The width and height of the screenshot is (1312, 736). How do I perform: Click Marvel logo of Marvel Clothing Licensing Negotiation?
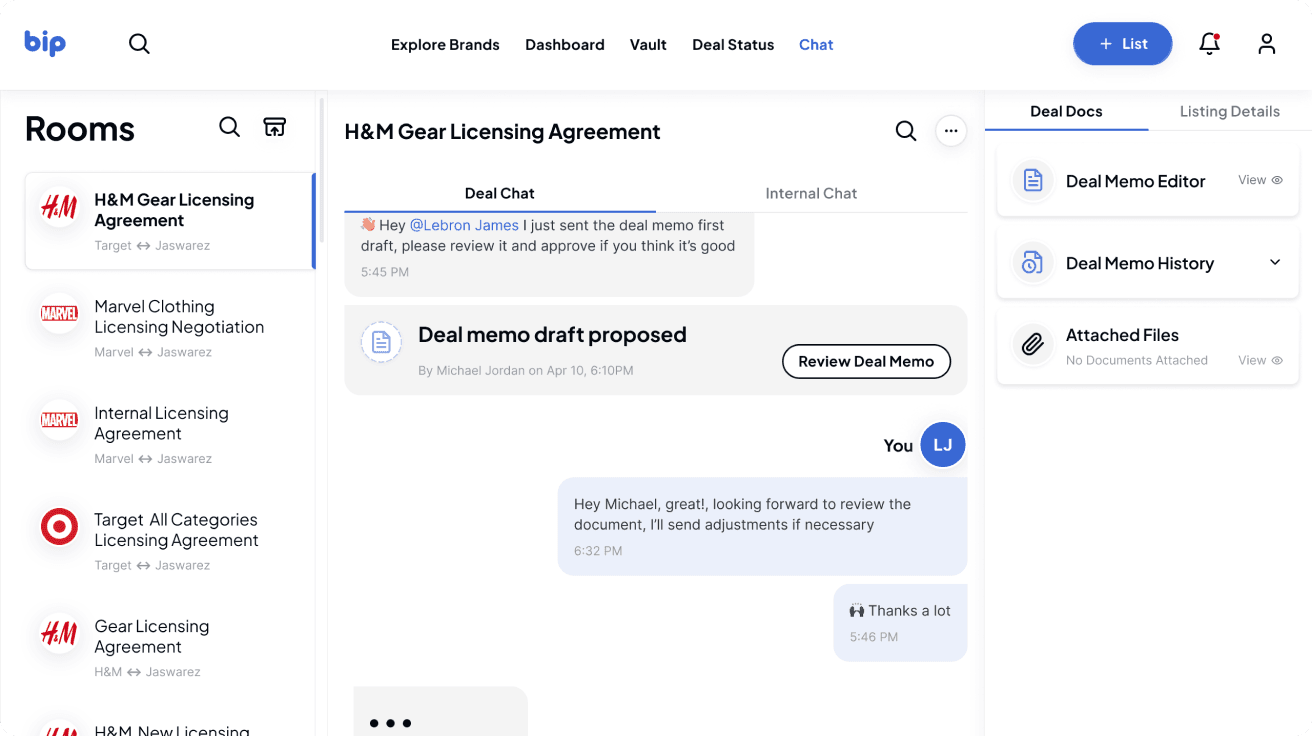59,314
